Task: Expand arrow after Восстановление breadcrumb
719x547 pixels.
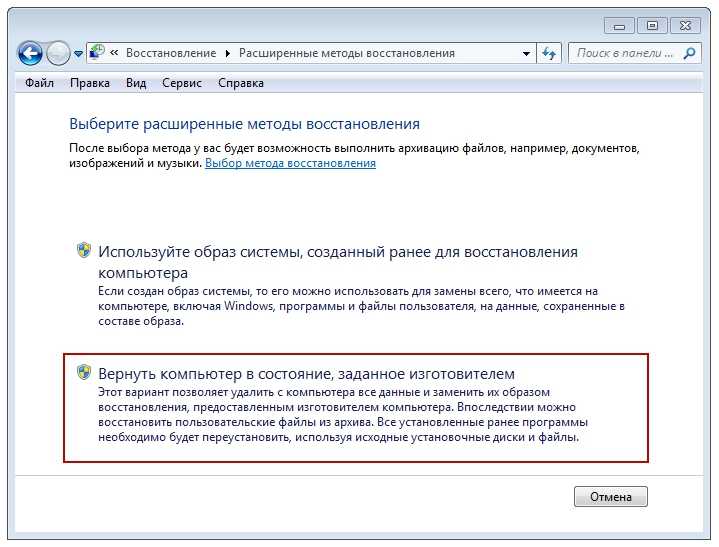Action: (x=227, y=53)
